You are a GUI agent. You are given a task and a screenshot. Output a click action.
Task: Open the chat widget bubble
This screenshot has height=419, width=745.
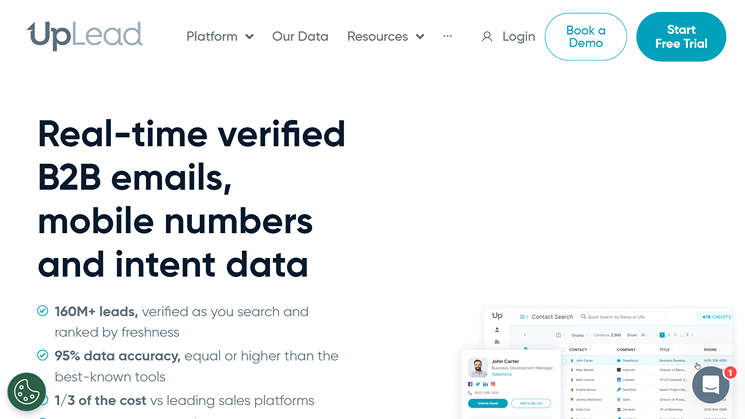pyautogui.click(x=710, y=386)
